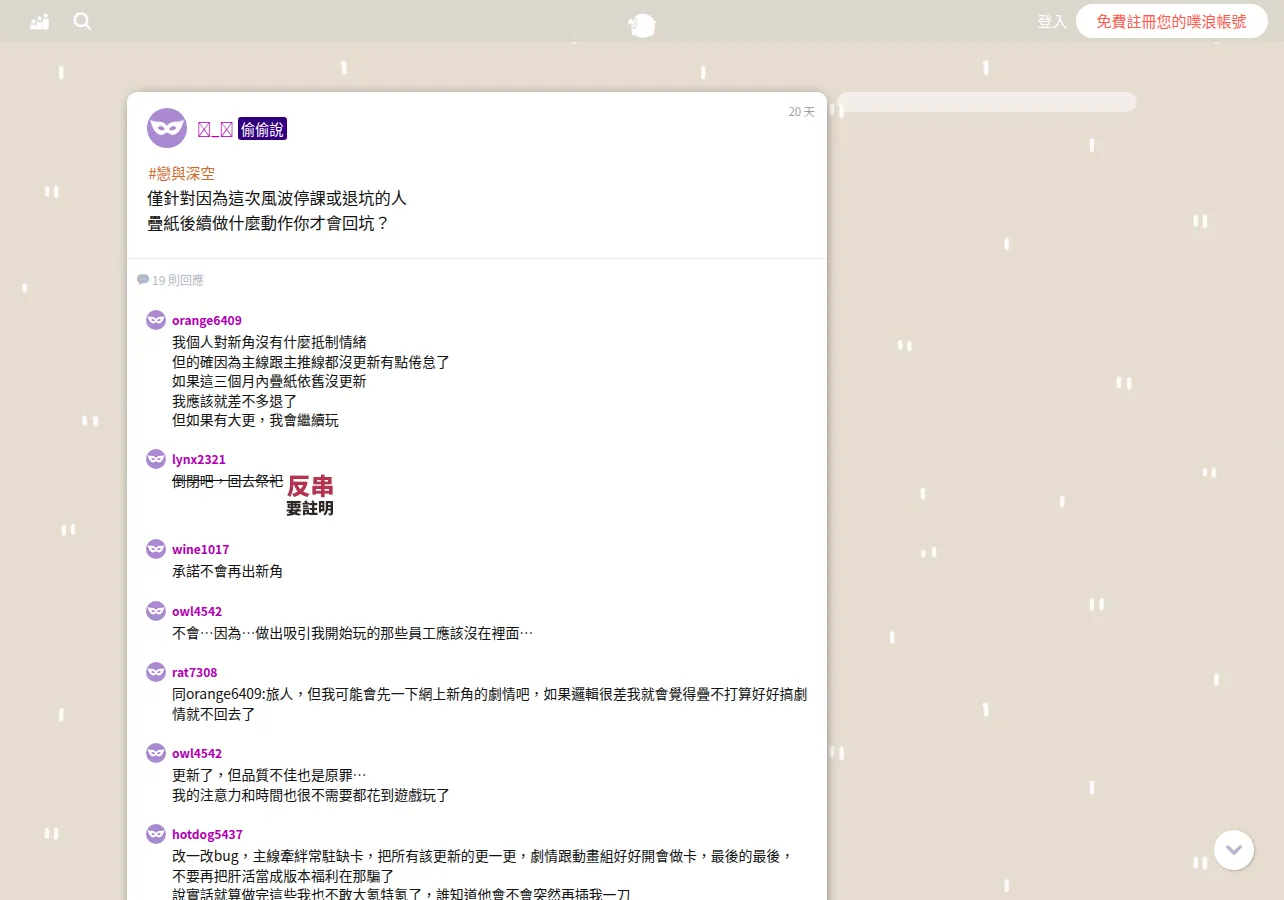Click the Plurk logo in the header center

click(642, 25)
